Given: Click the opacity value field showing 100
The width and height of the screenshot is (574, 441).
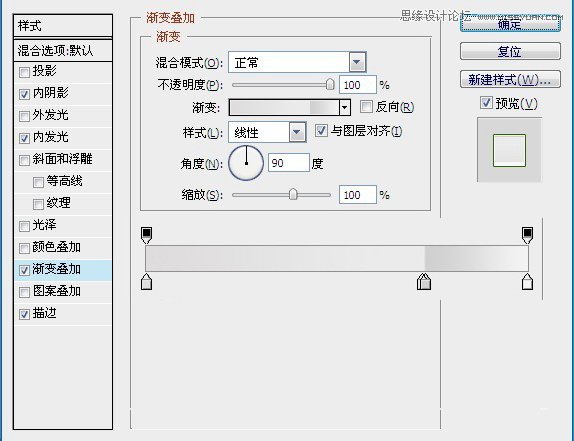Looking at the screenshot, I should pos(358,85).
